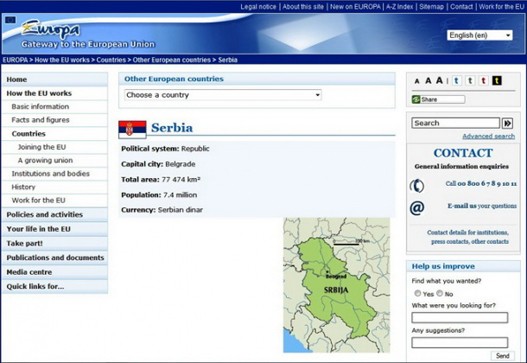Click the Send button

tap(502, 356)
